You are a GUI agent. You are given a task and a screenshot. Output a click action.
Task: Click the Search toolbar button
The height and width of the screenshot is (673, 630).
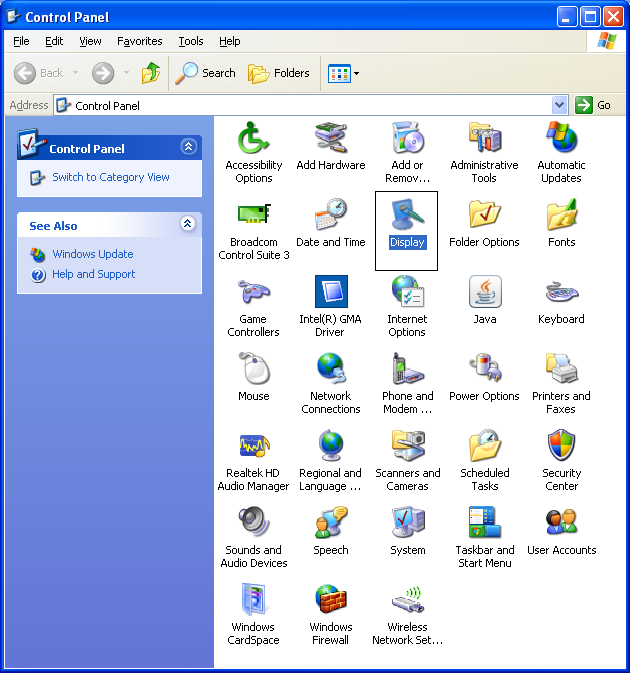click(206, 73)
